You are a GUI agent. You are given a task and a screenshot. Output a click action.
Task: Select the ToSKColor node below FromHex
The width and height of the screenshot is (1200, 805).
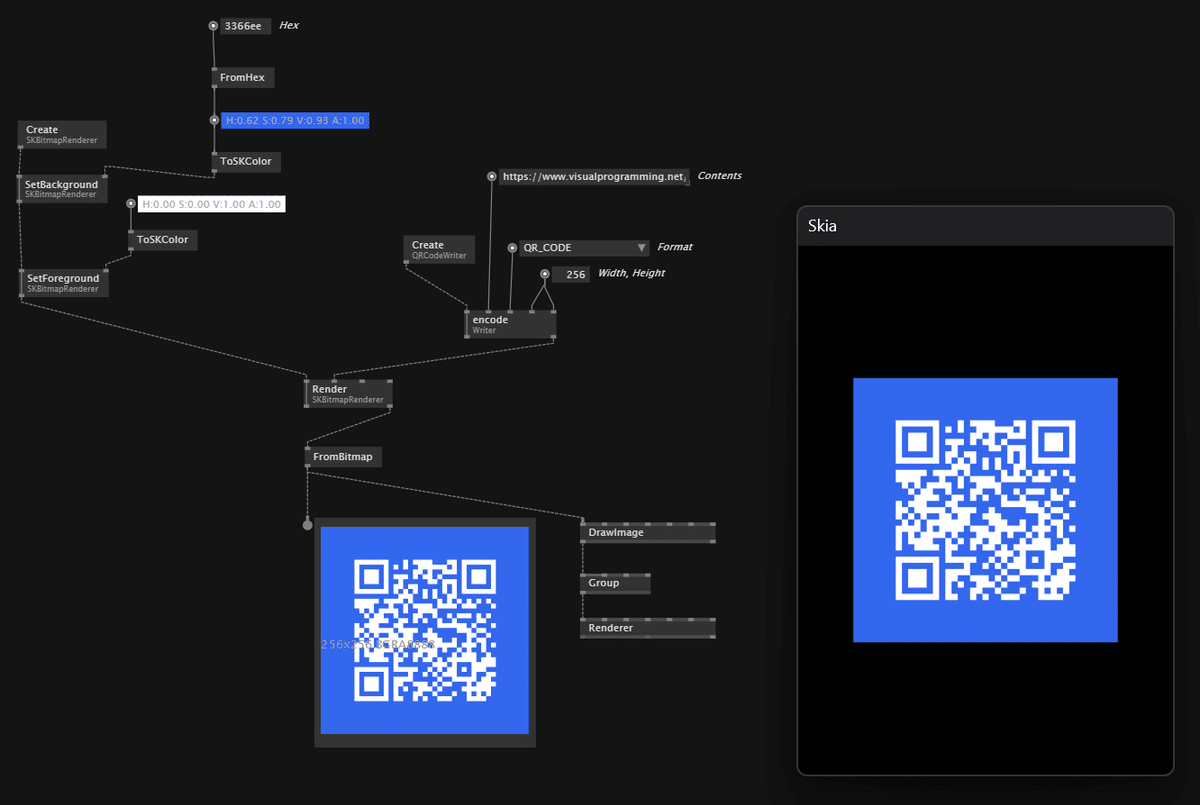[x=246, y=161]
